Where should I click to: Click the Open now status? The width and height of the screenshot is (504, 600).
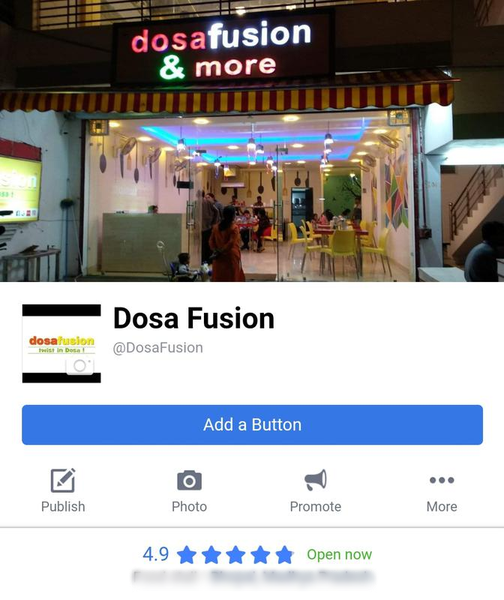point(339,554)
